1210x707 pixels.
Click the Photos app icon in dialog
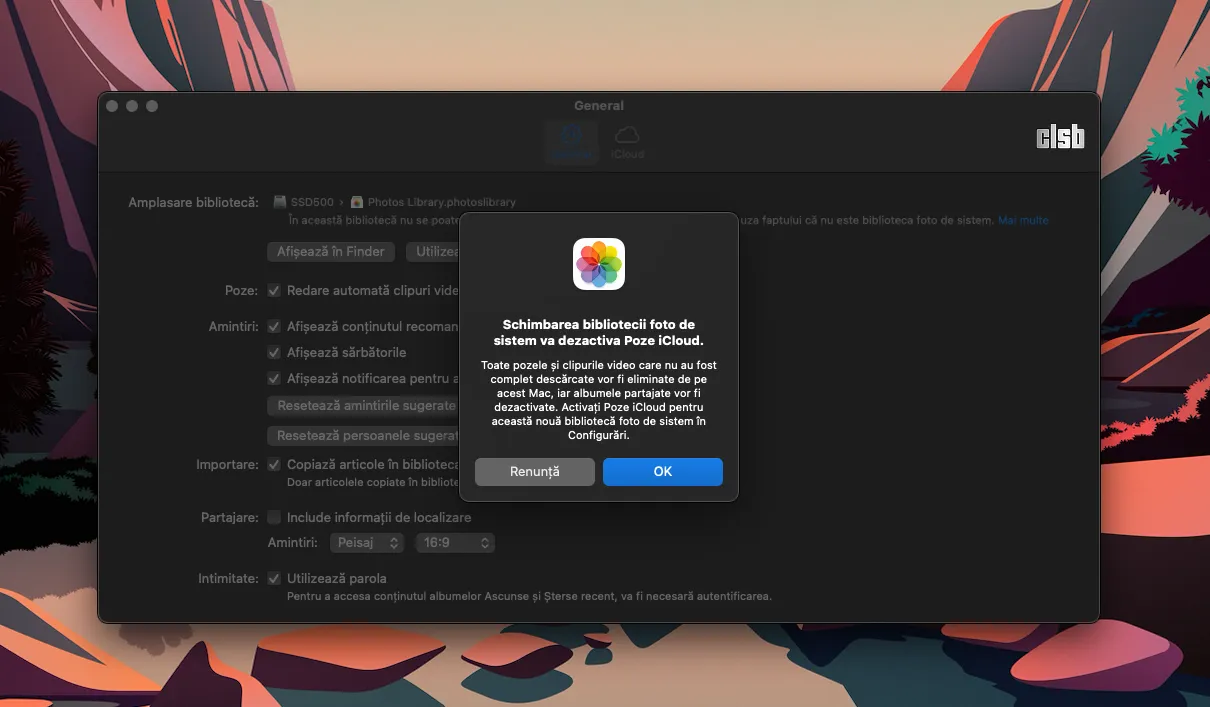[598, 264]
